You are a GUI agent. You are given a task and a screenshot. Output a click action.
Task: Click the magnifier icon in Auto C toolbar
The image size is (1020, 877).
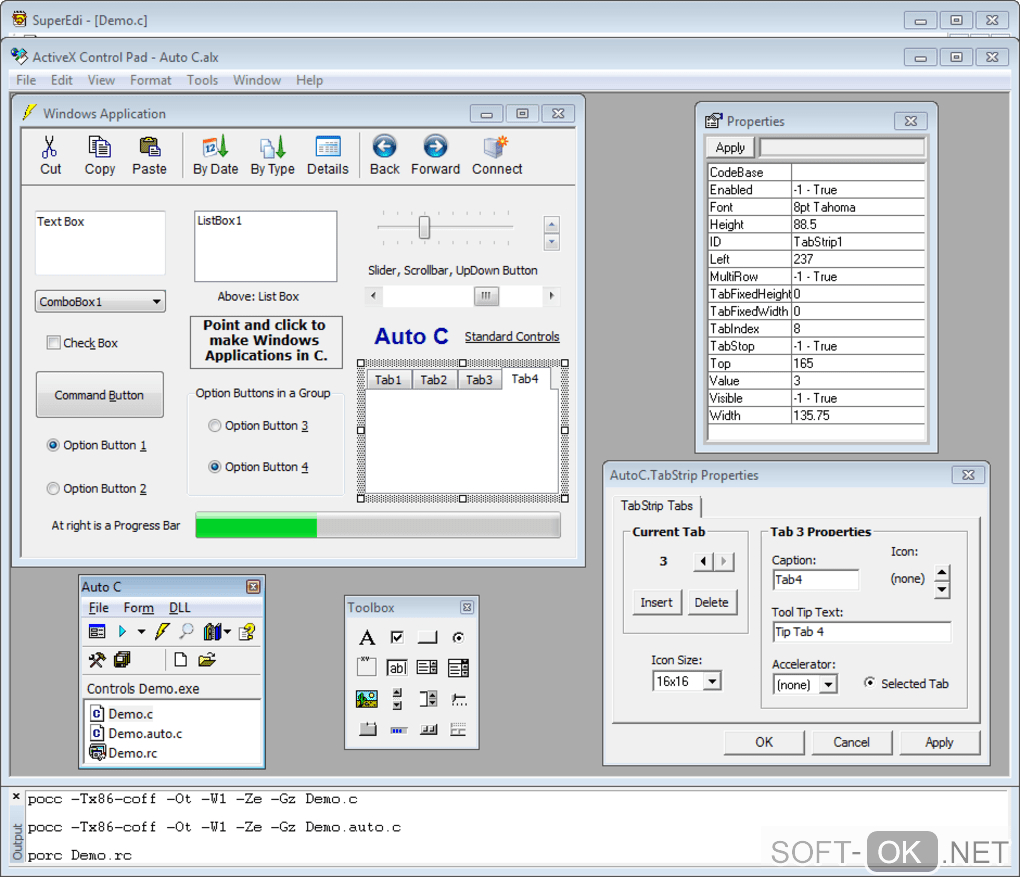click(187, 632)
